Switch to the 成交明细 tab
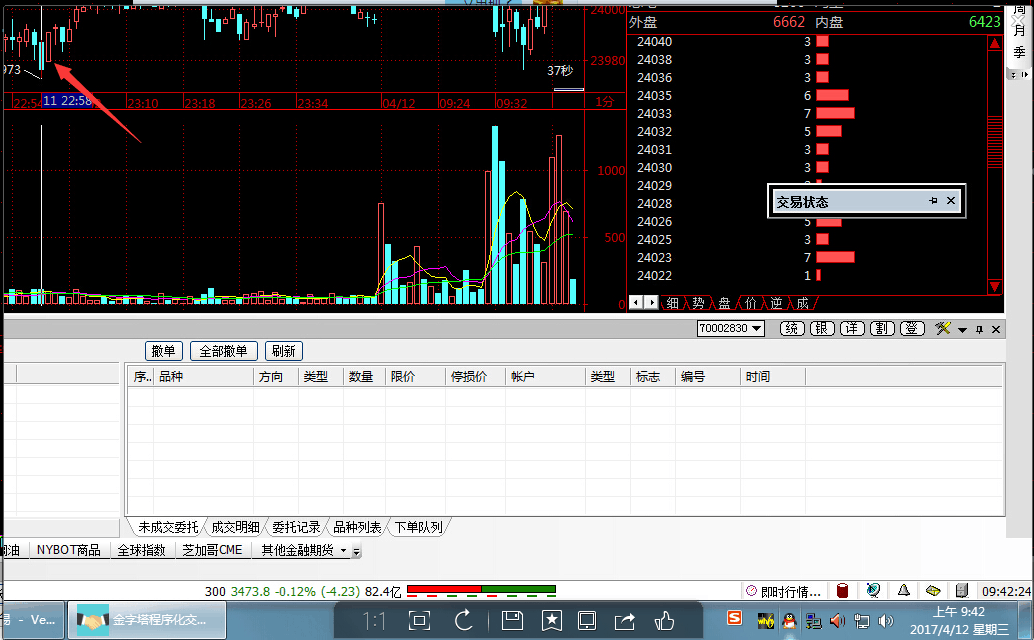 [235, 527]
